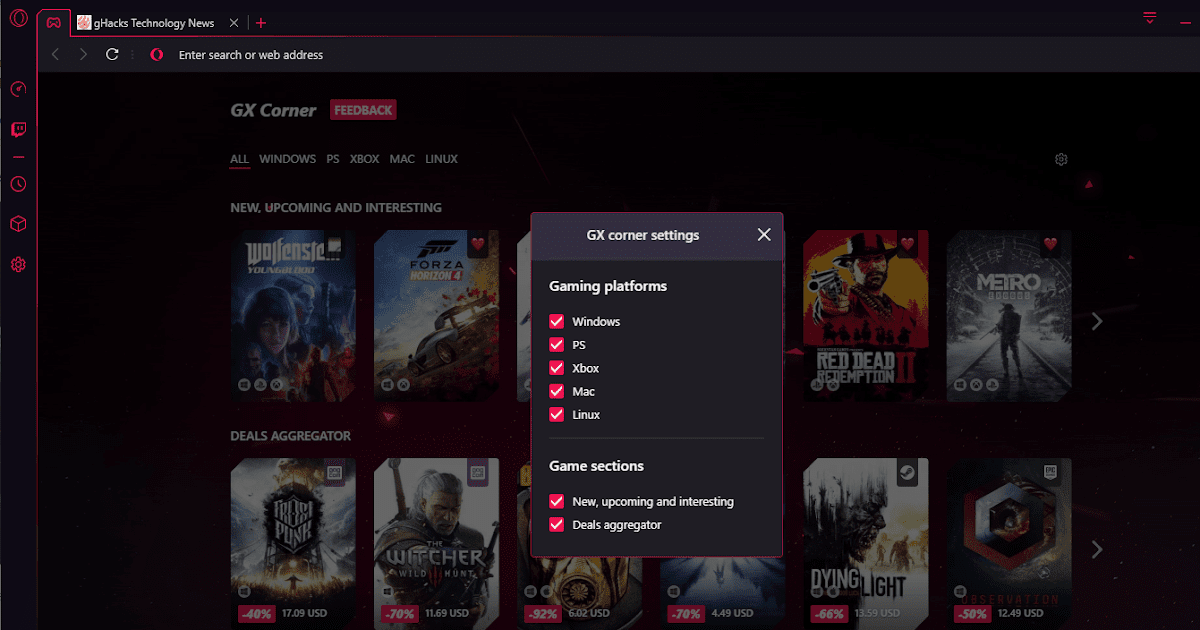Select the PS platform filter tab
This screenshot has height=630, width=1200.
[x=333, y=159]
